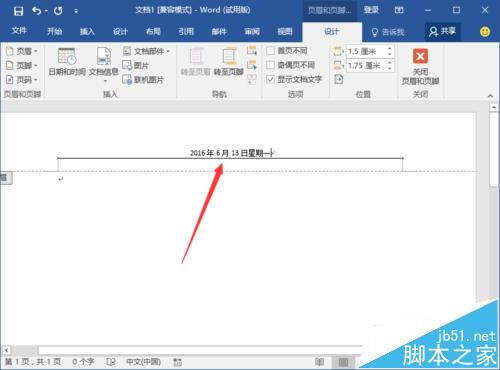The height and width of the screenshot is (370, 500).
Task: Click the vertical scrollbar thumb
Action: click(494, 149)
